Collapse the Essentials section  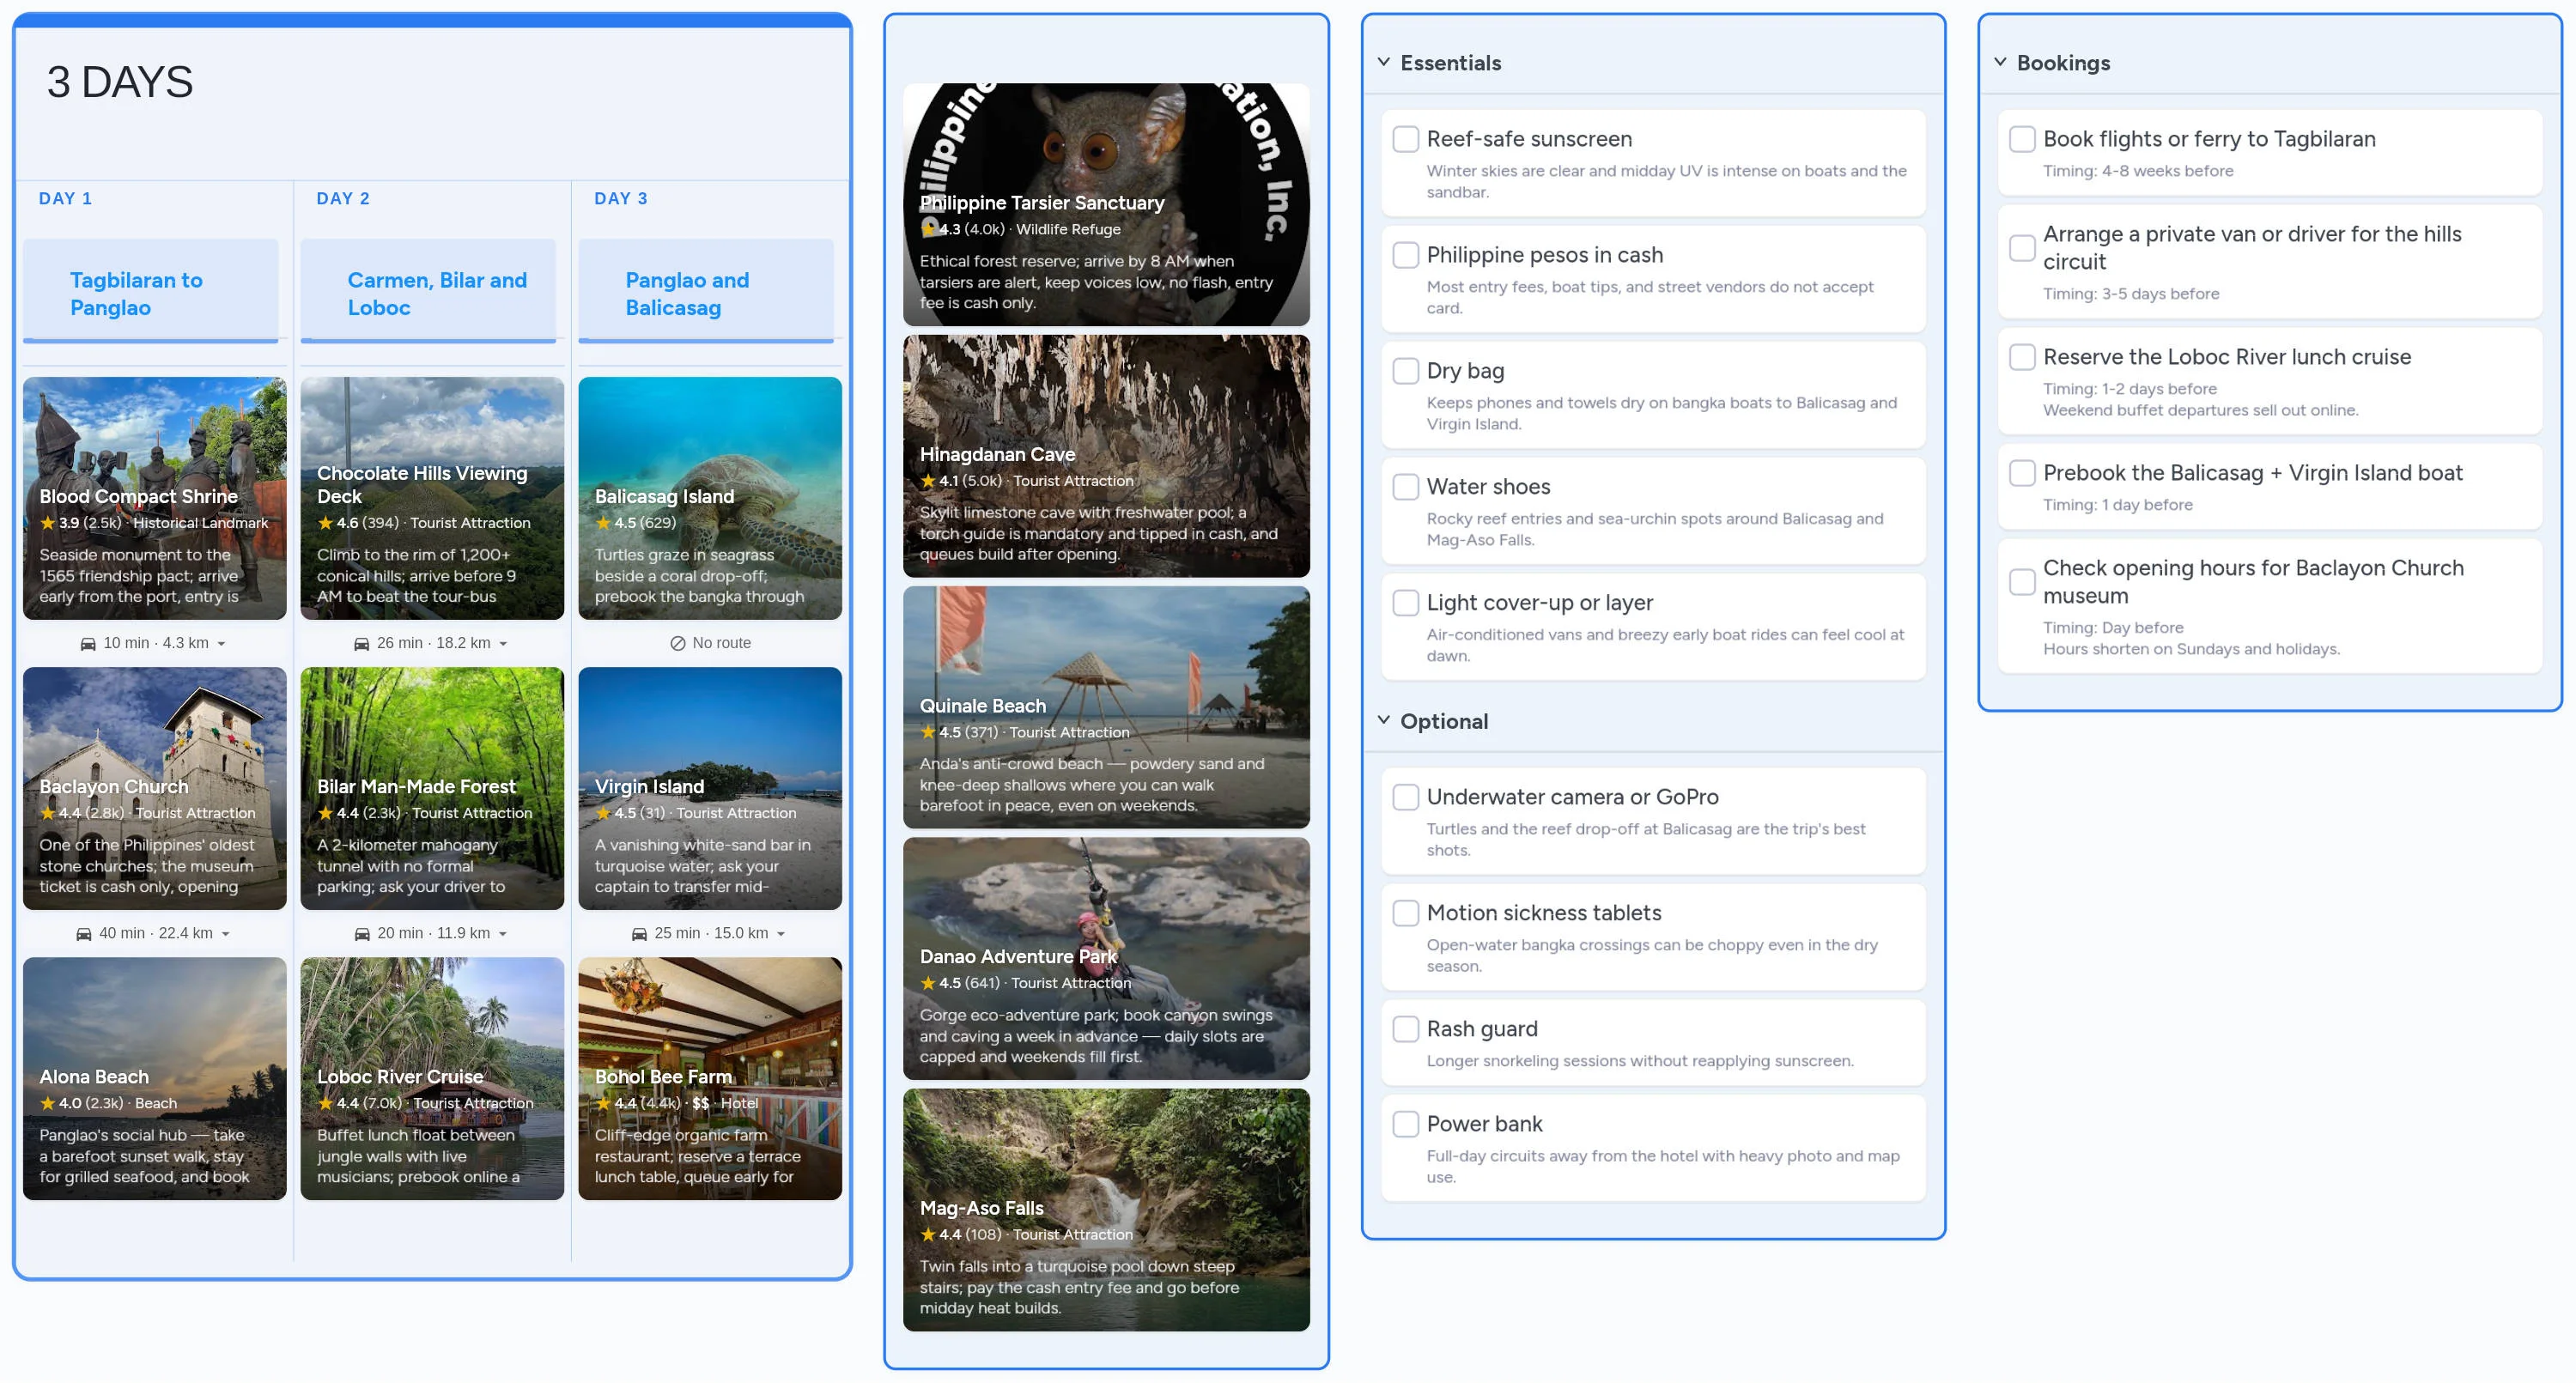point(1384,62)
